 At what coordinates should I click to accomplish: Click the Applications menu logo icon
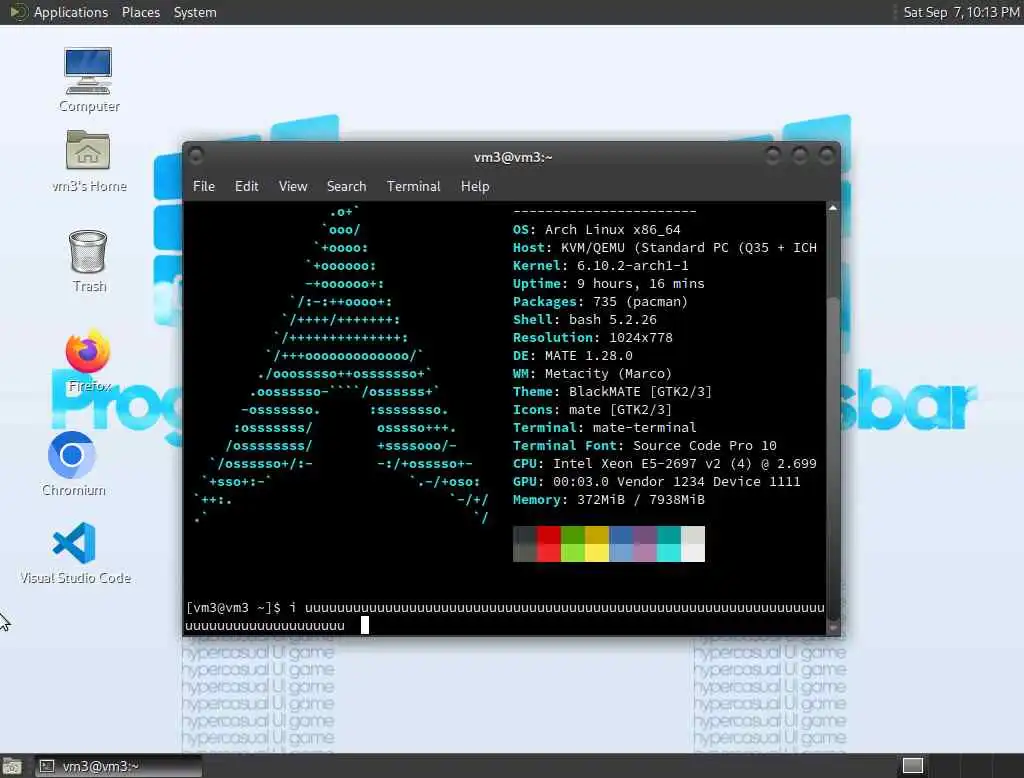[x=18, y=12]
